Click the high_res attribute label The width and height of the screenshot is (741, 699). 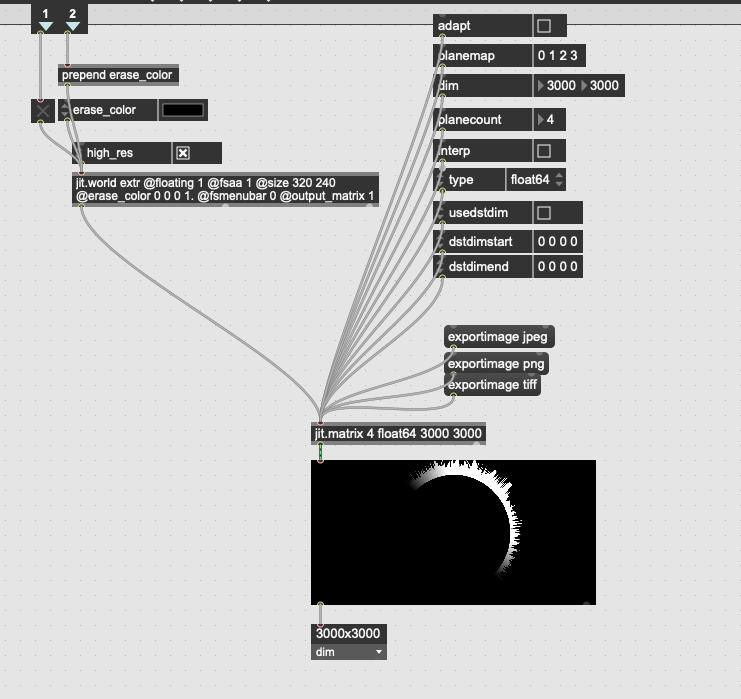click(110, 153)
